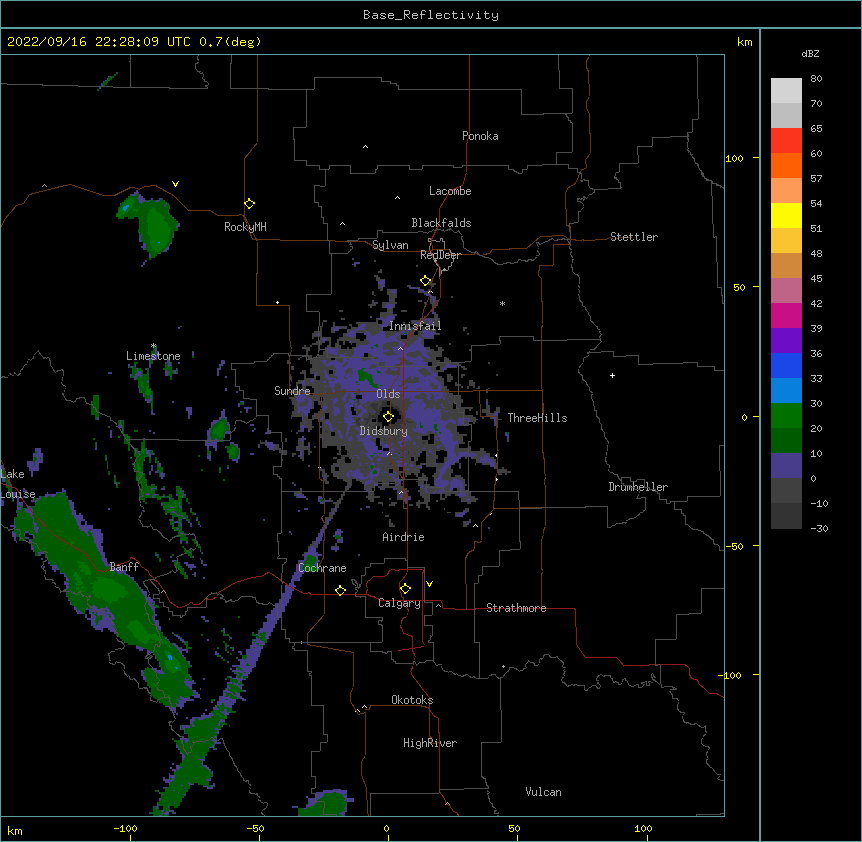Click the yellow diamond marker below Cochrane
862x842 pixels.
[x=340, y=590]
